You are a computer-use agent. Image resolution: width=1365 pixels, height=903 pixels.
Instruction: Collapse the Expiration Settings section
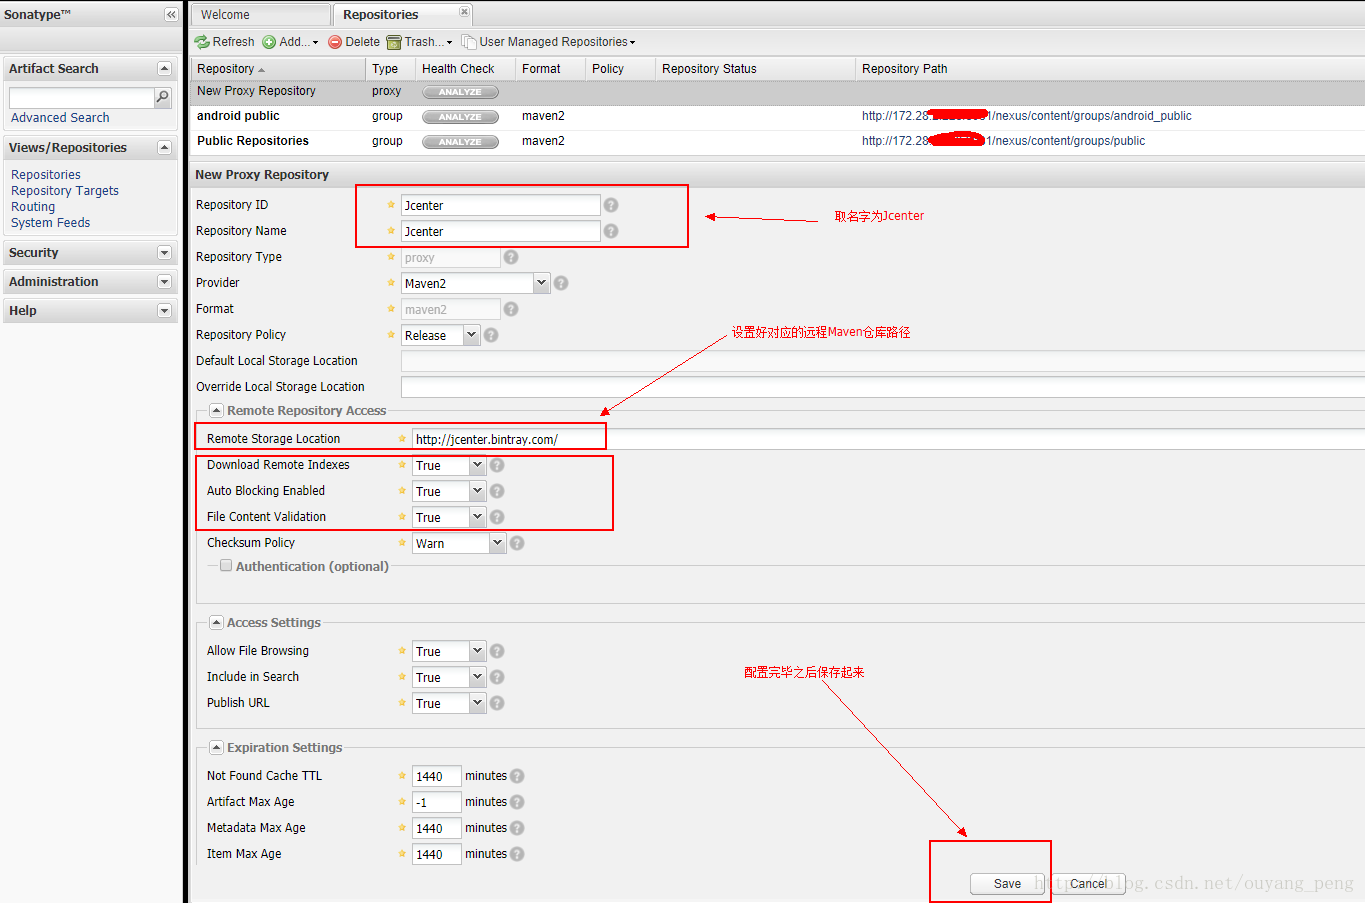pyautogui.click(x=216, y=748)
